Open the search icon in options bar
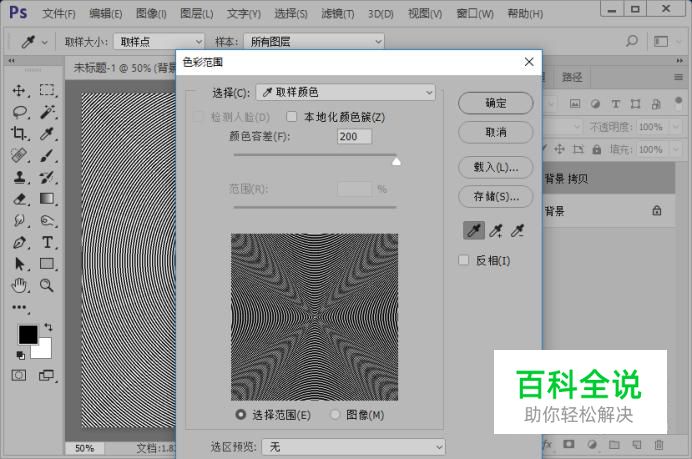 tap(632, 41)
